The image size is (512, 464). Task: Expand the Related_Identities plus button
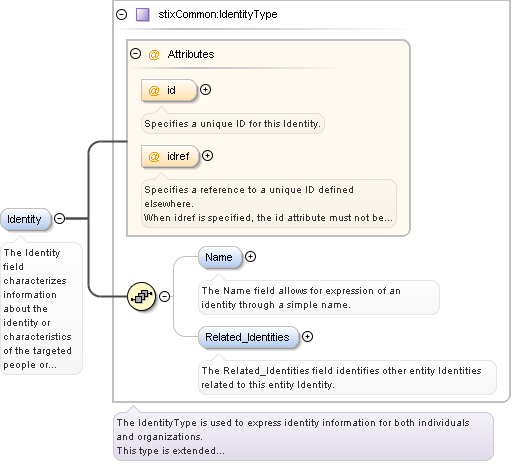307,337
